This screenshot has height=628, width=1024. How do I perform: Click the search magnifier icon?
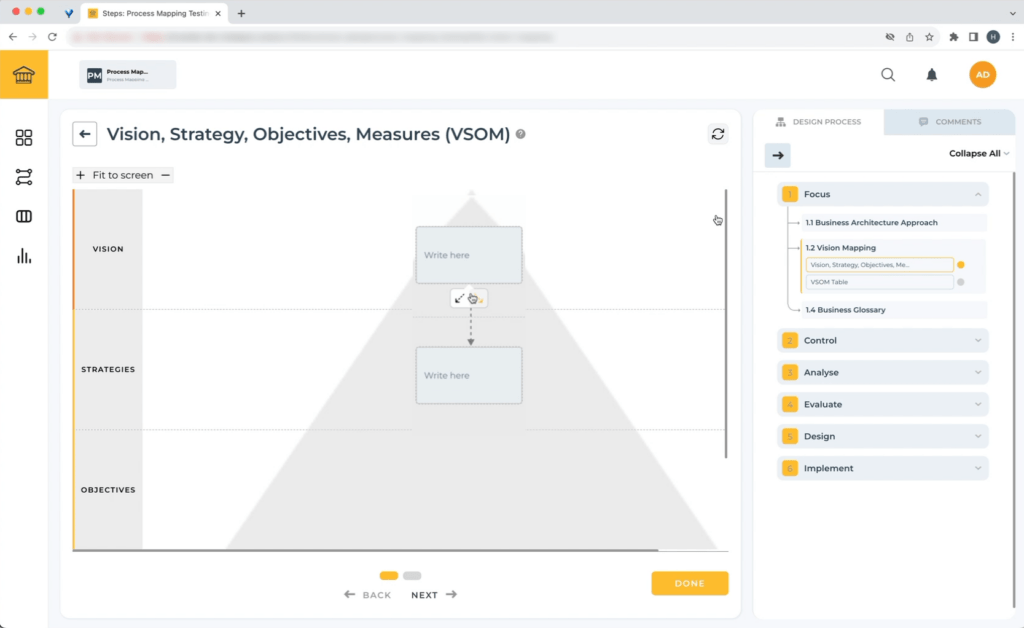[888, 75]
